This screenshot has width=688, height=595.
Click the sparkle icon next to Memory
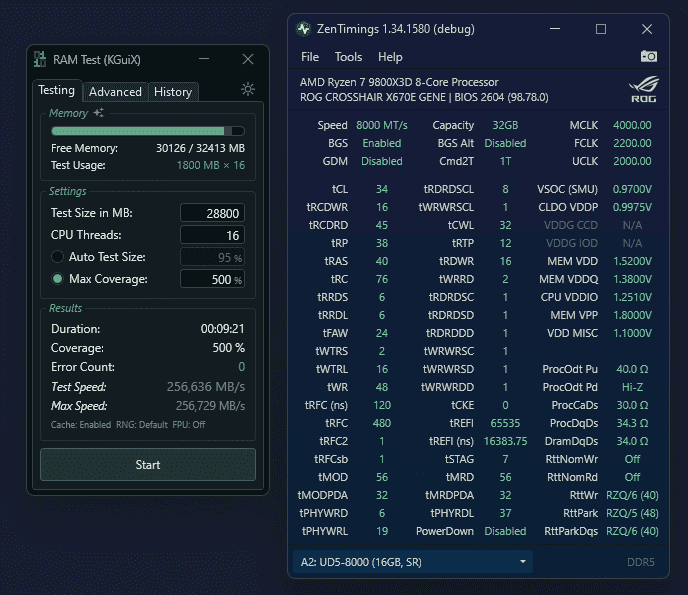[x=99, y=112]
